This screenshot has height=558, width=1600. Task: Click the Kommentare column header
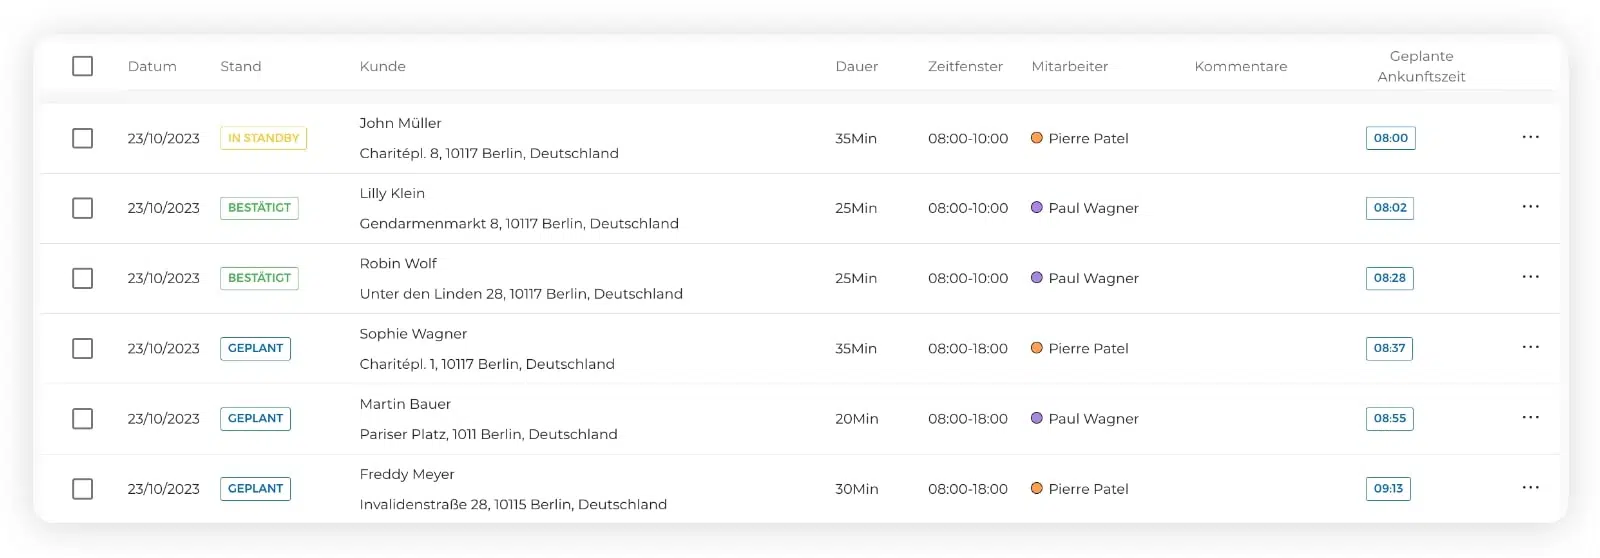[x=1241, y=66]
